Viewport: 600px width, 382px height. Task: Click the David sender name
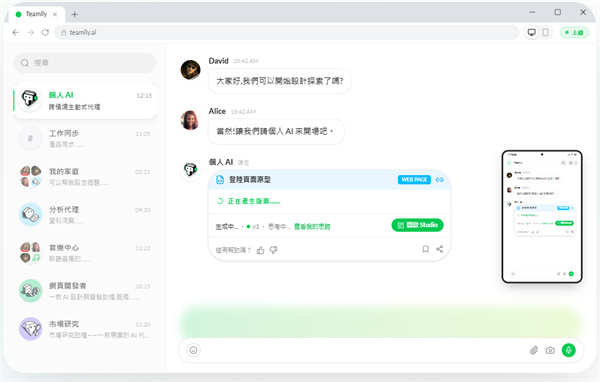[218, 61]
